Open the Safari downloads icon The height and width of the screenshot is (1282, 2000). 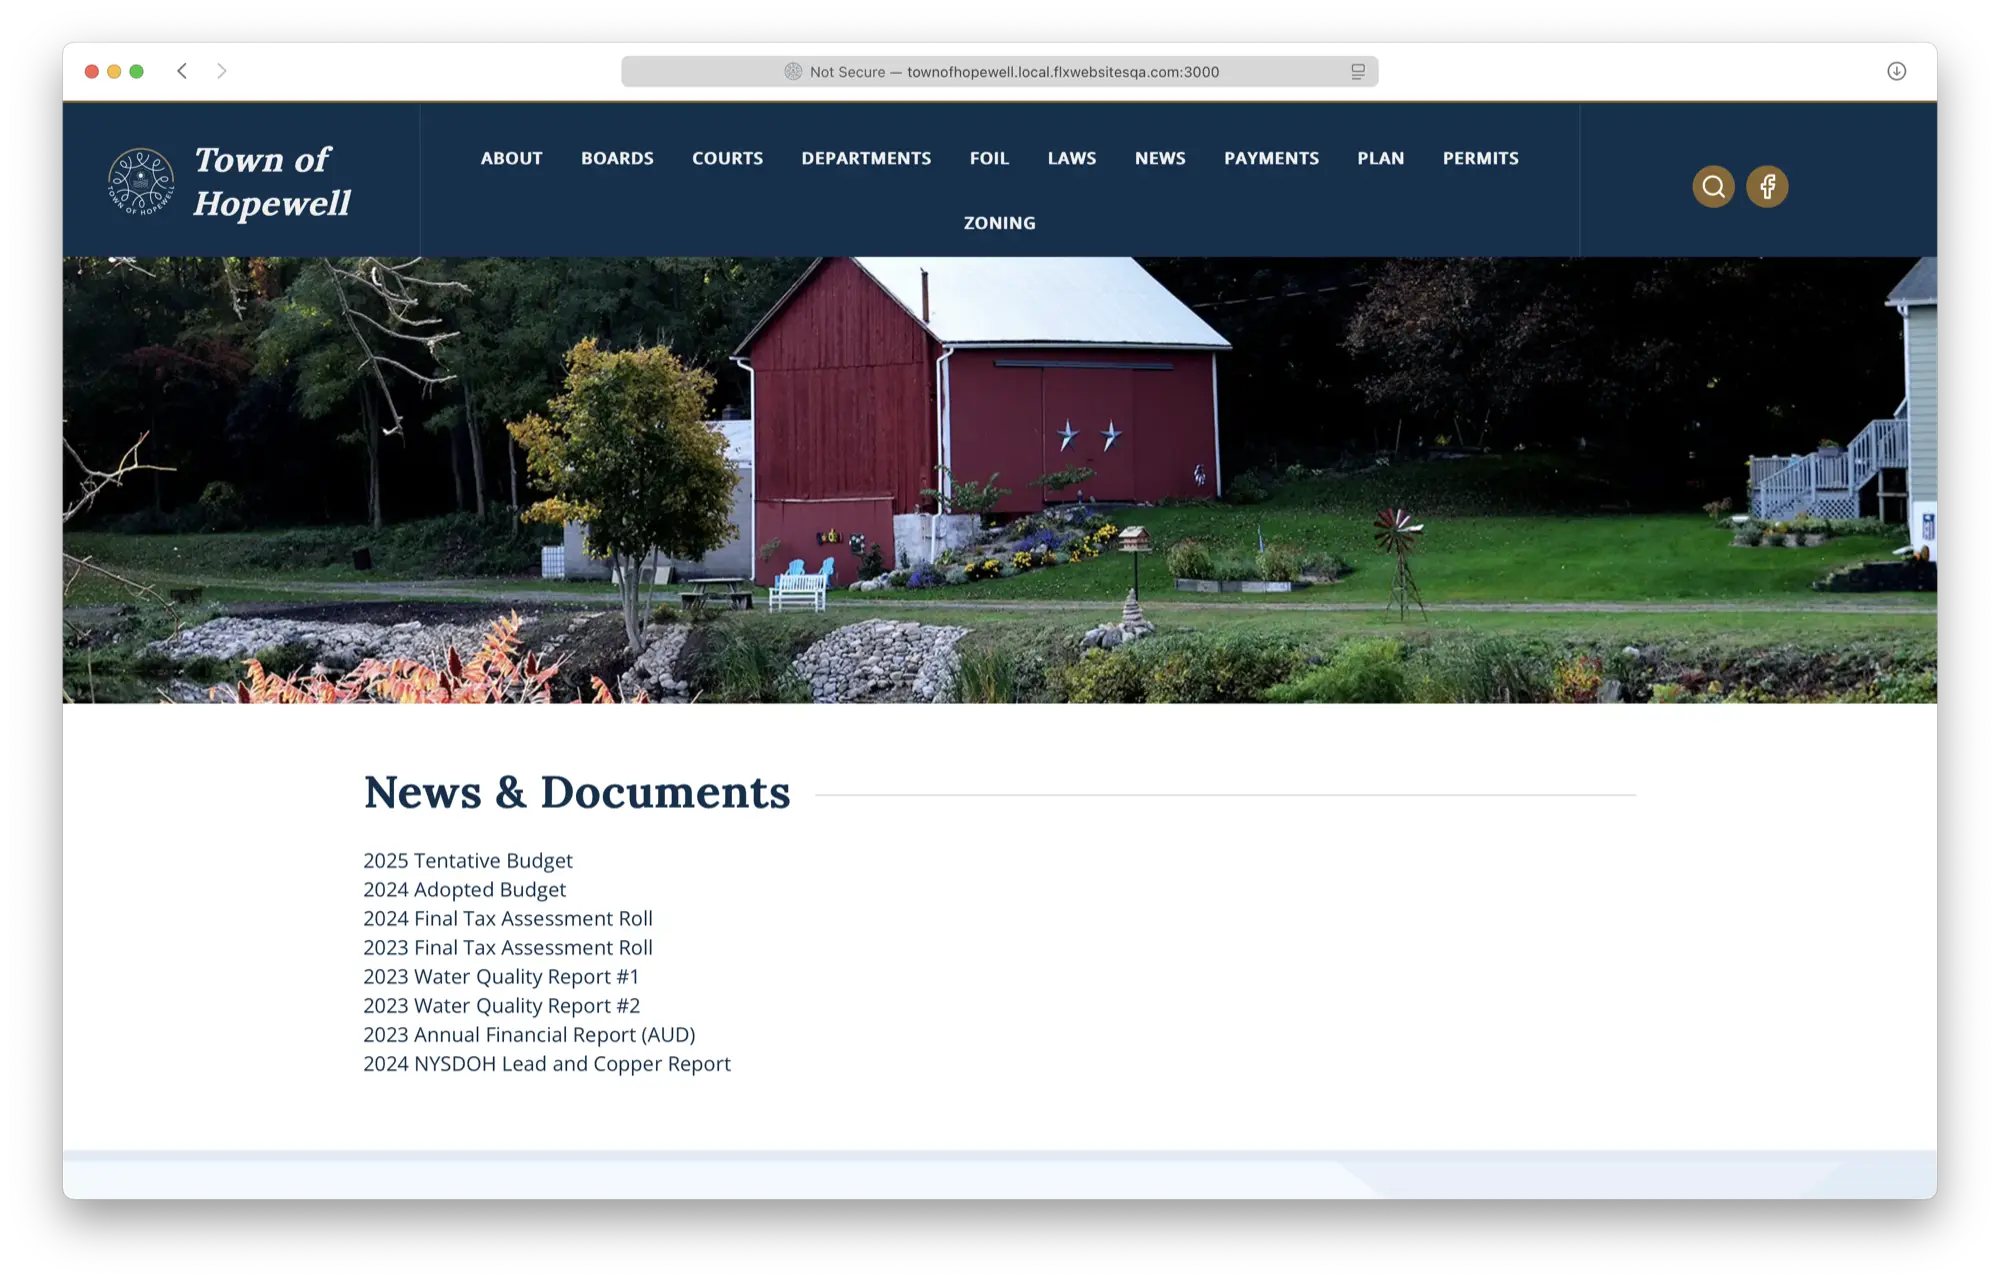(1896, 71)
